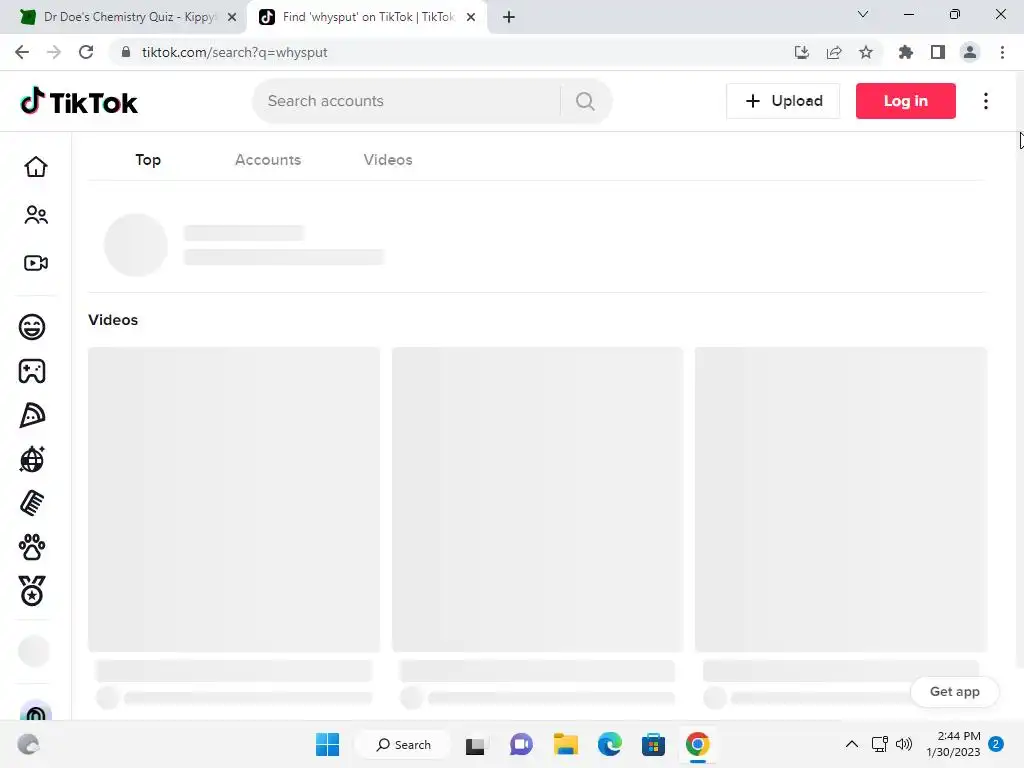Switch to the Accounts tab

point(268,160)
